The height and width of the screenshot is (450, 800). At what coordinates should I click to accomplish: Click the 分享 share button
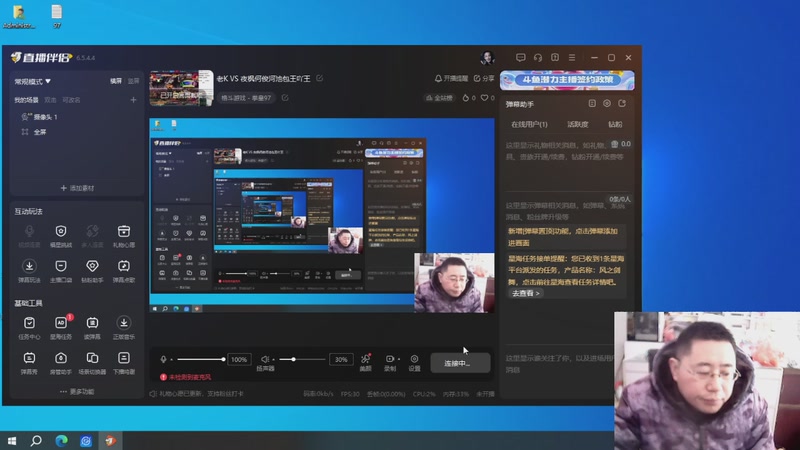(484, 78)
